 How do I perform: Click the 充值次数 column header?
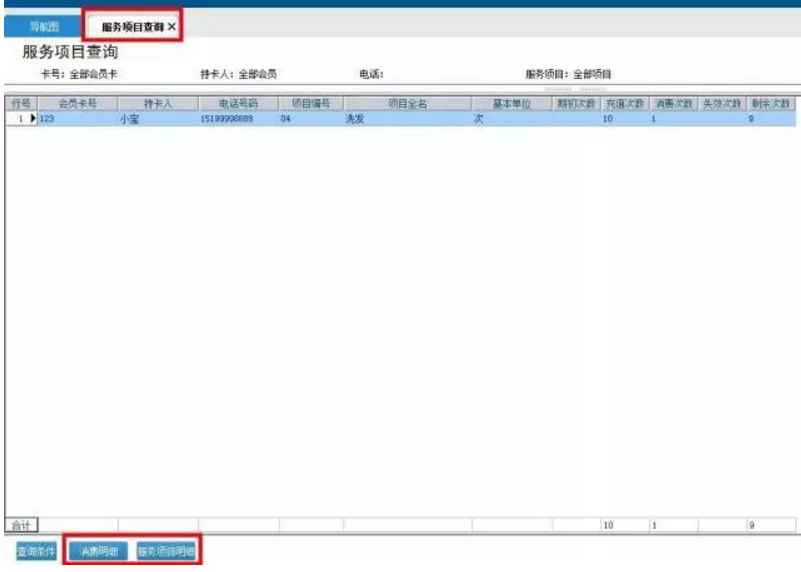click(x=624, y=104)
